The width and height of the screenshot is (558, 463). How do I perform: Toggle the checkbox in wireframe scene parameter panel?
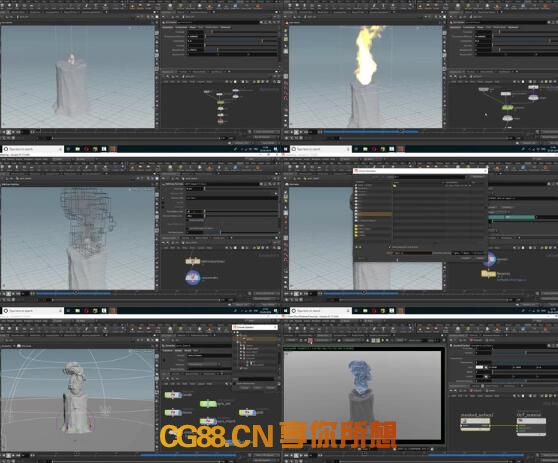188,220
